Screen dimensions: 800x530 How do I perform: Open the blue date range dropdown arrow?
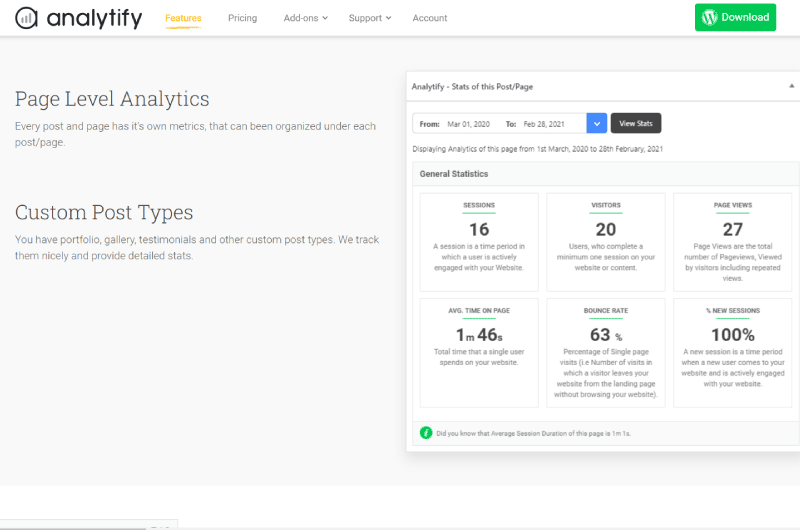pos(596,123)
